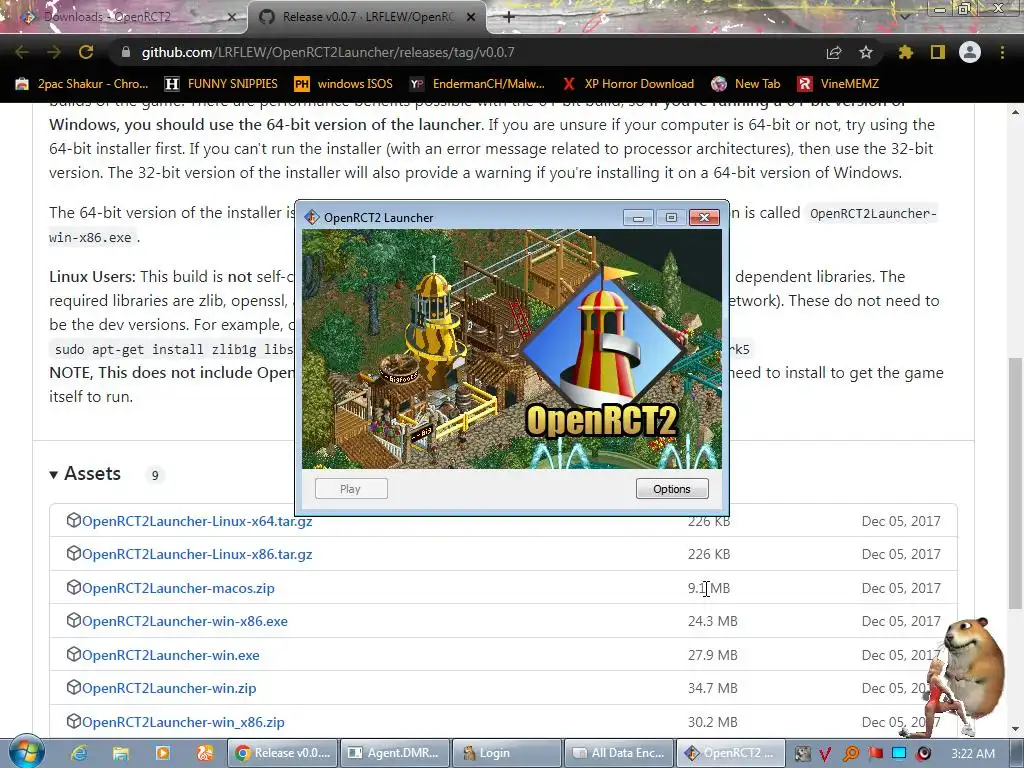1024x768 pixels.
Task: Click the 30.2 MB file size
Action: (712, 722)
